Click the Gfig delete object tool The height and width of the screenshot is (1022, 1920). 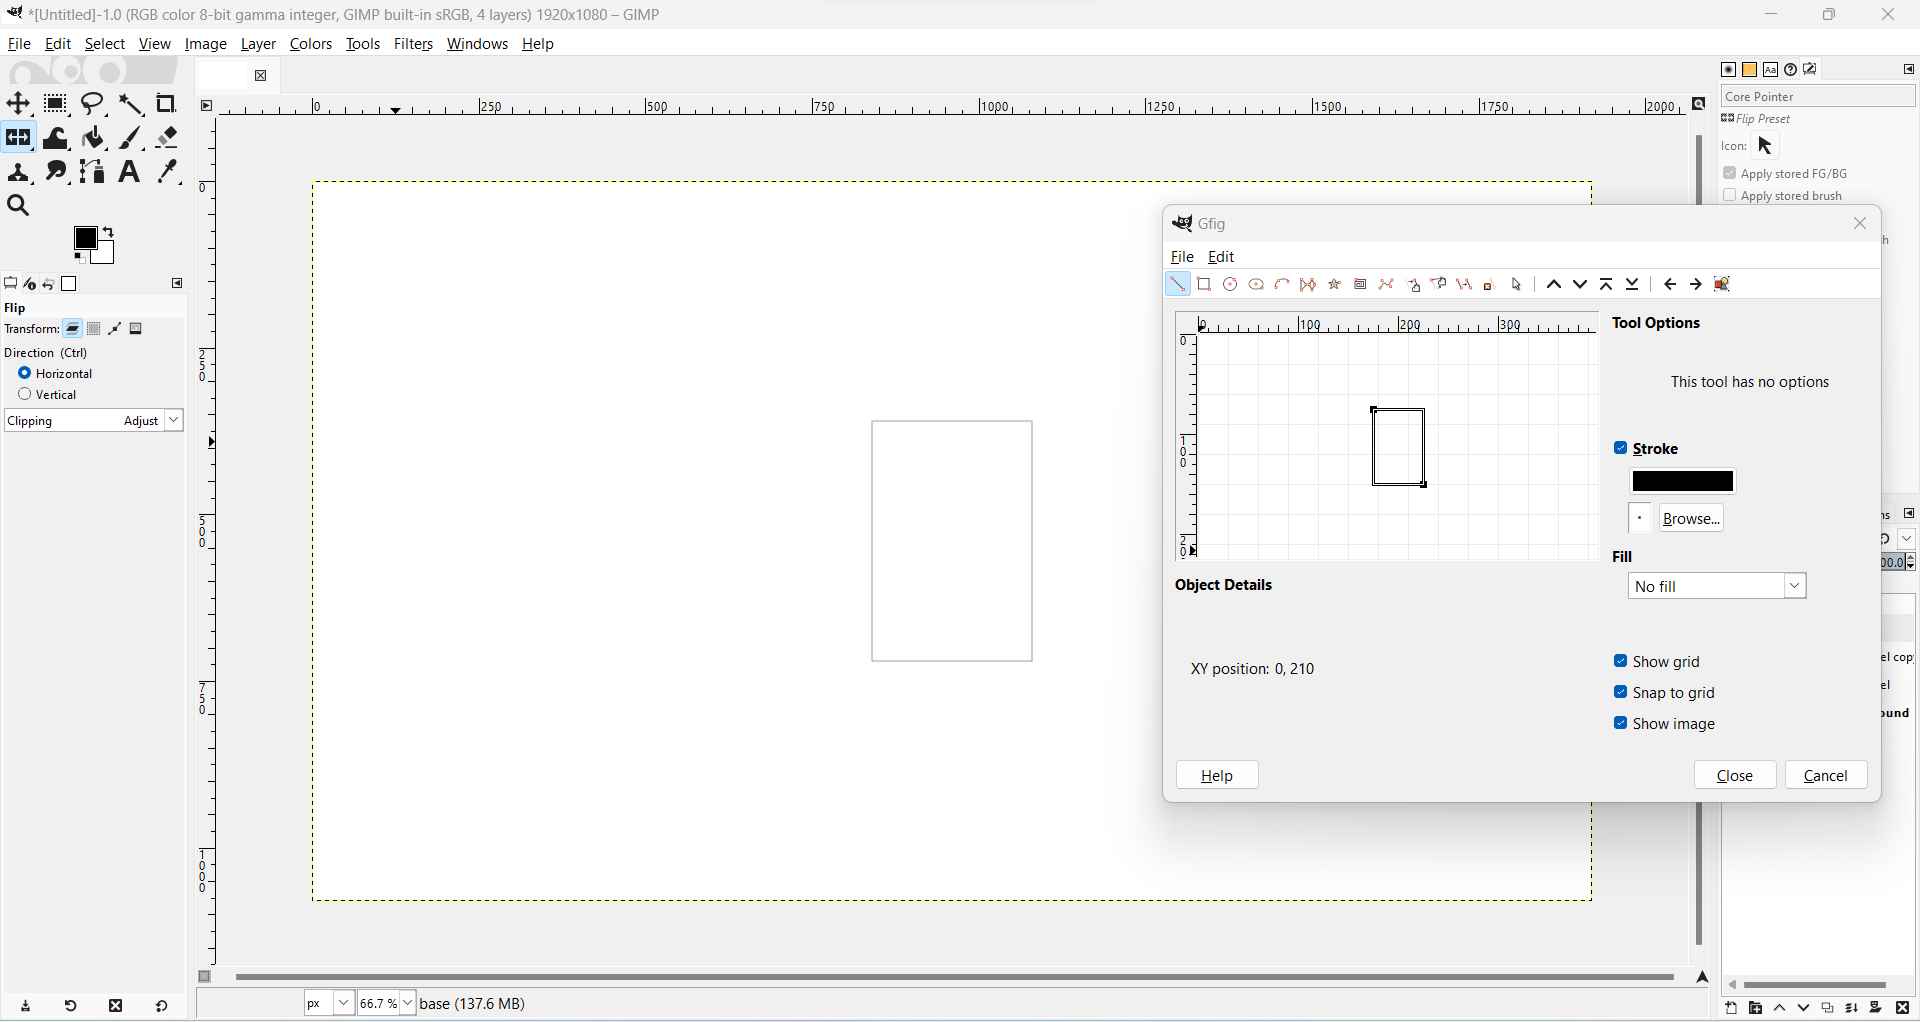(1491, 285)
